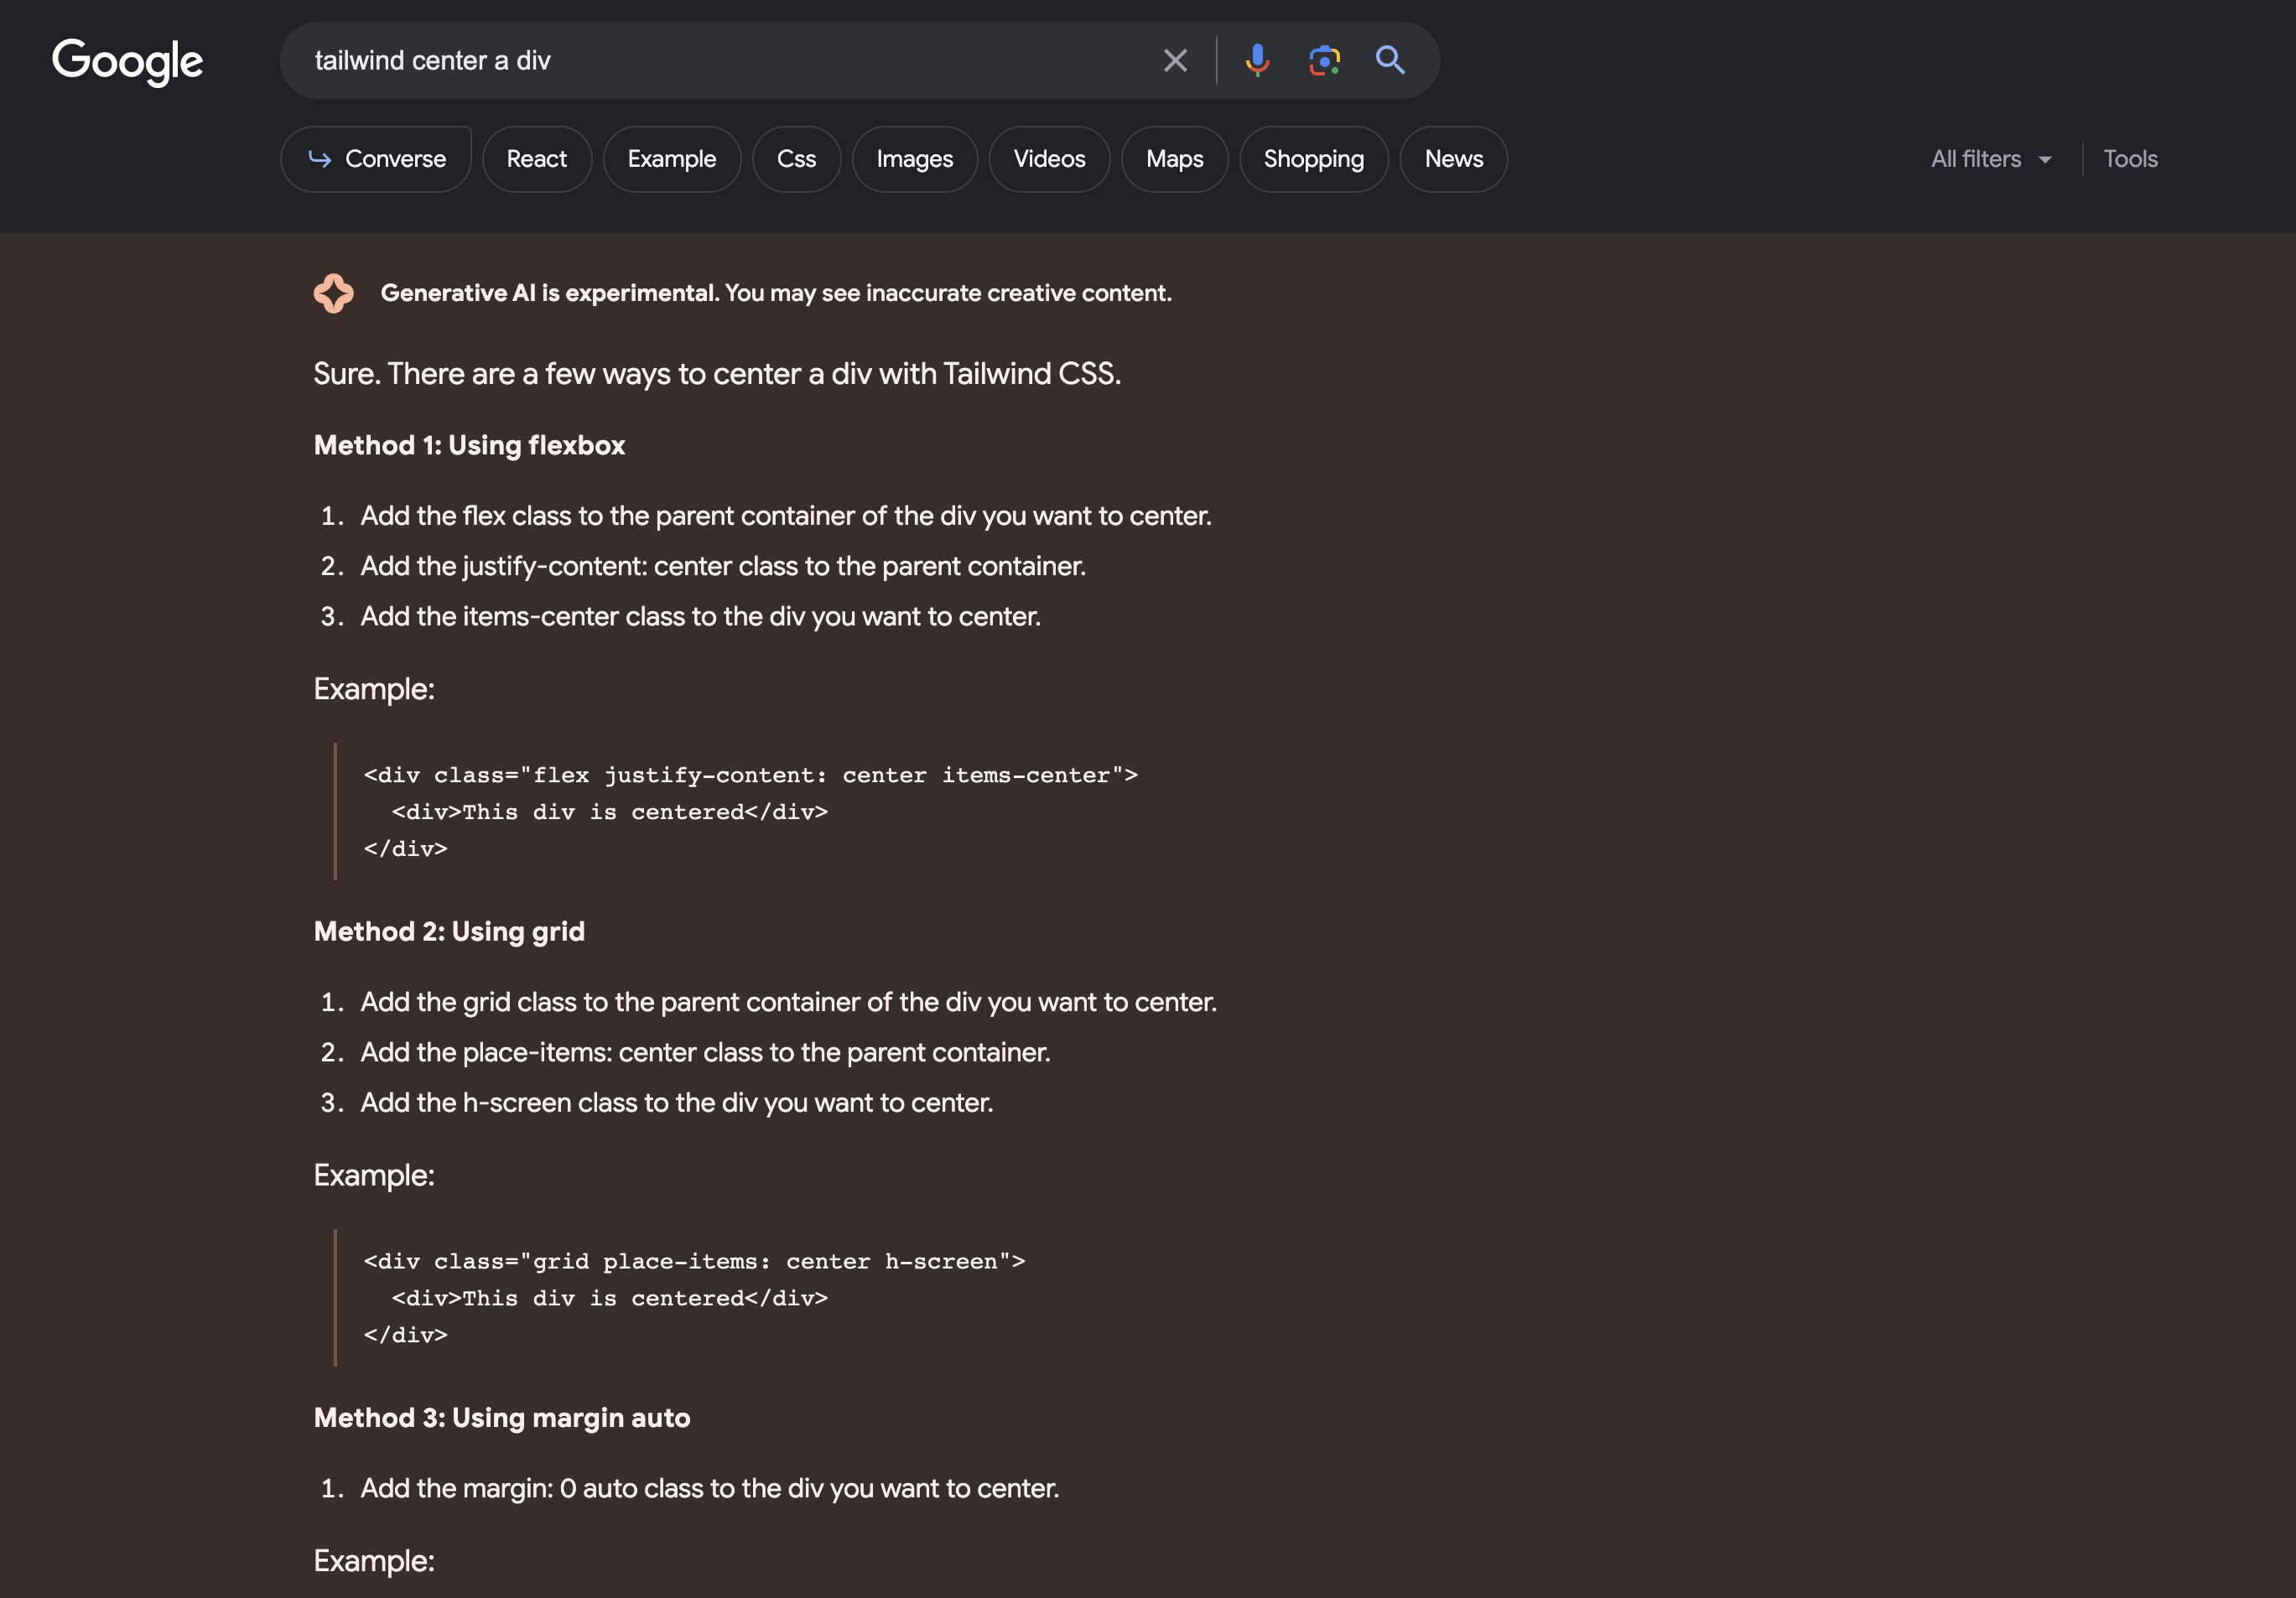This screenshot has height=1598, width=2296.
Task: Click the flexbox code line with justify-content
Action: (x=750, y=775)
